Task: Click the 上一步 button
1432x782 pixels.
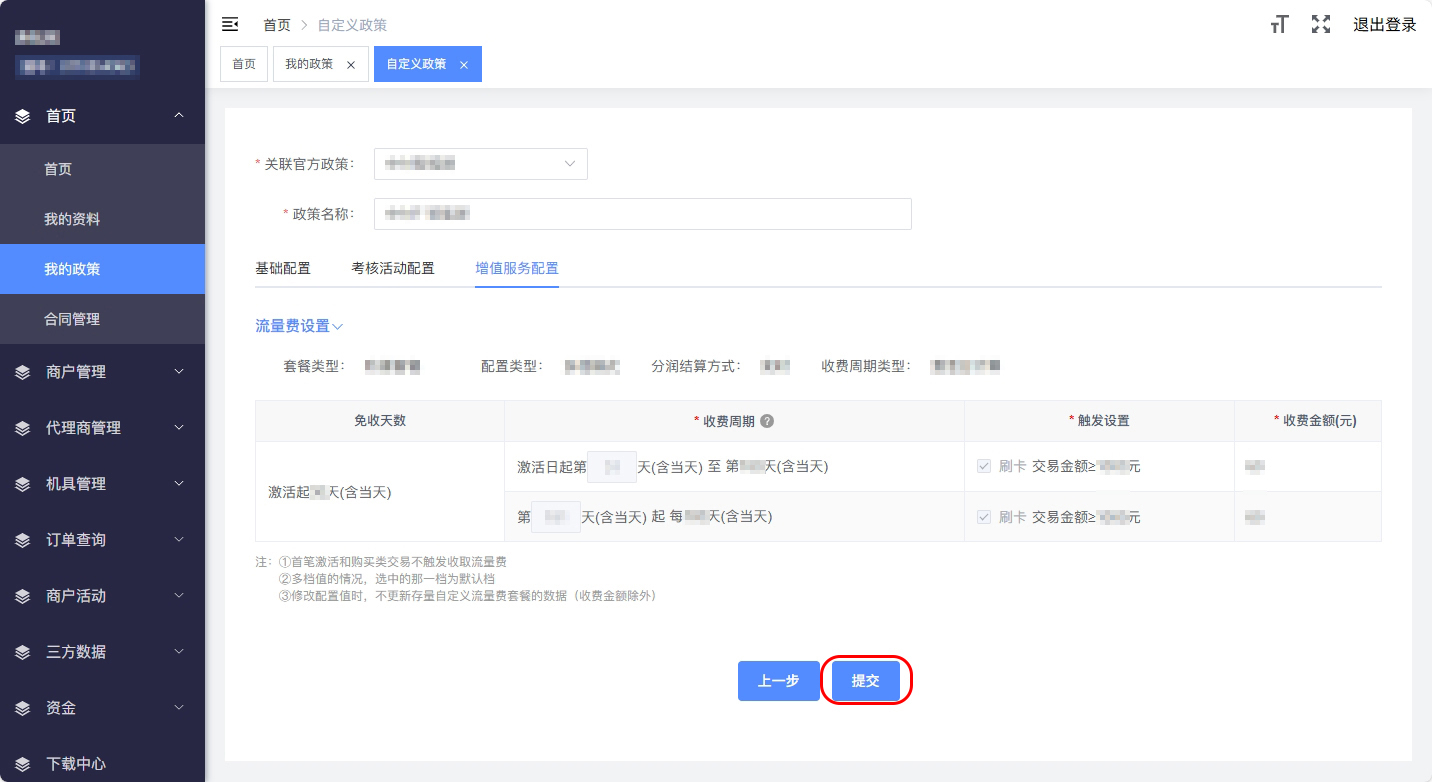Action: point(778,681)
